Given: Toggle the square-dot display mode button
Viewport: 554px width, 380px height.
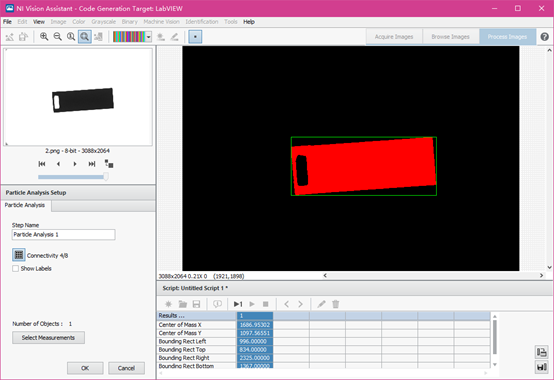Looking at the screenshot, I should 195,37.
